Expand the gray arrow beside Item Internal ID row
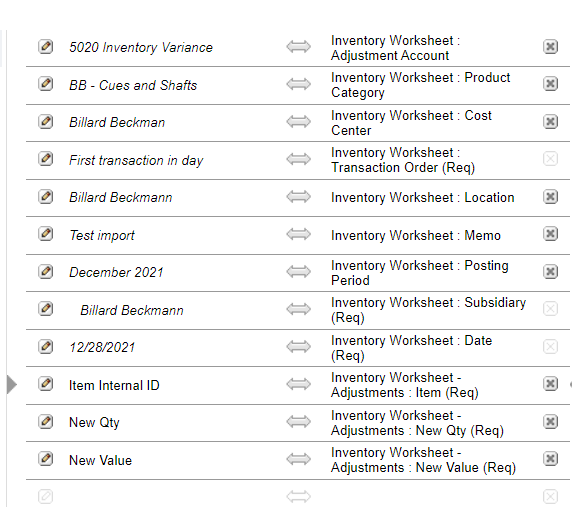This screenshot has height=507, width=572. coord(12,384)
